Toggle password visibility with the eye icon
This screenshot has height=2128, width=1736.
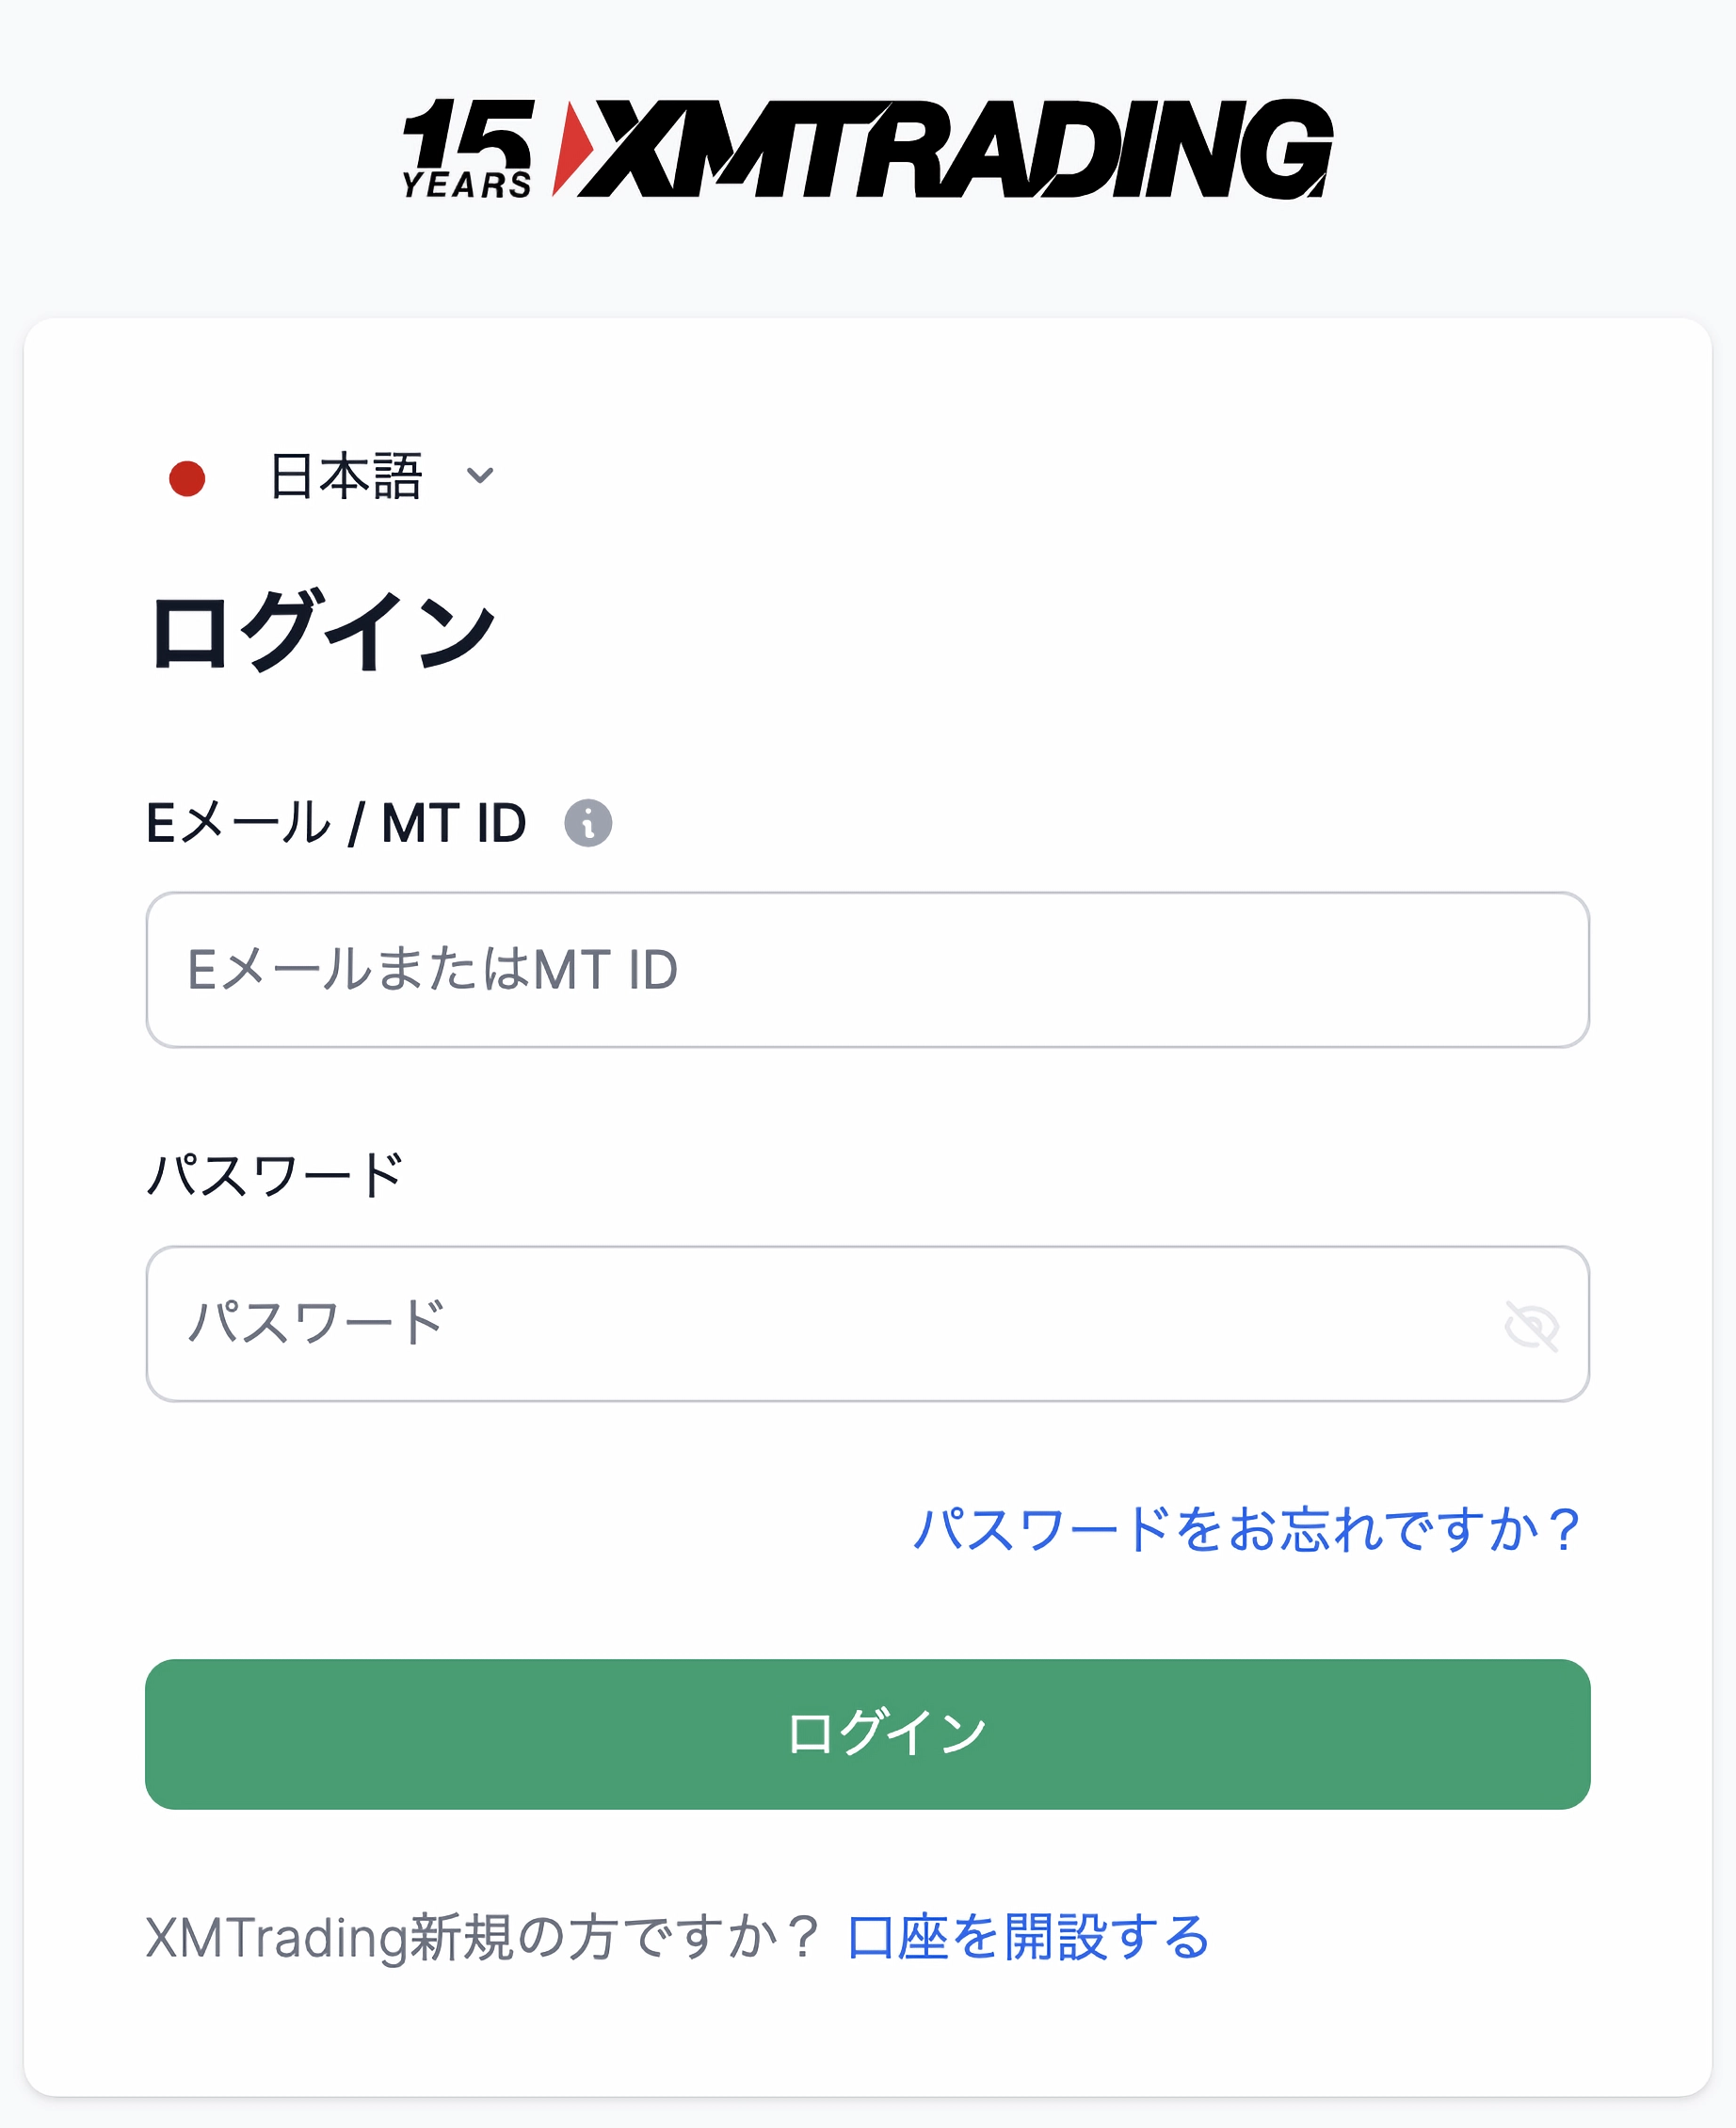point(1530,1326)
